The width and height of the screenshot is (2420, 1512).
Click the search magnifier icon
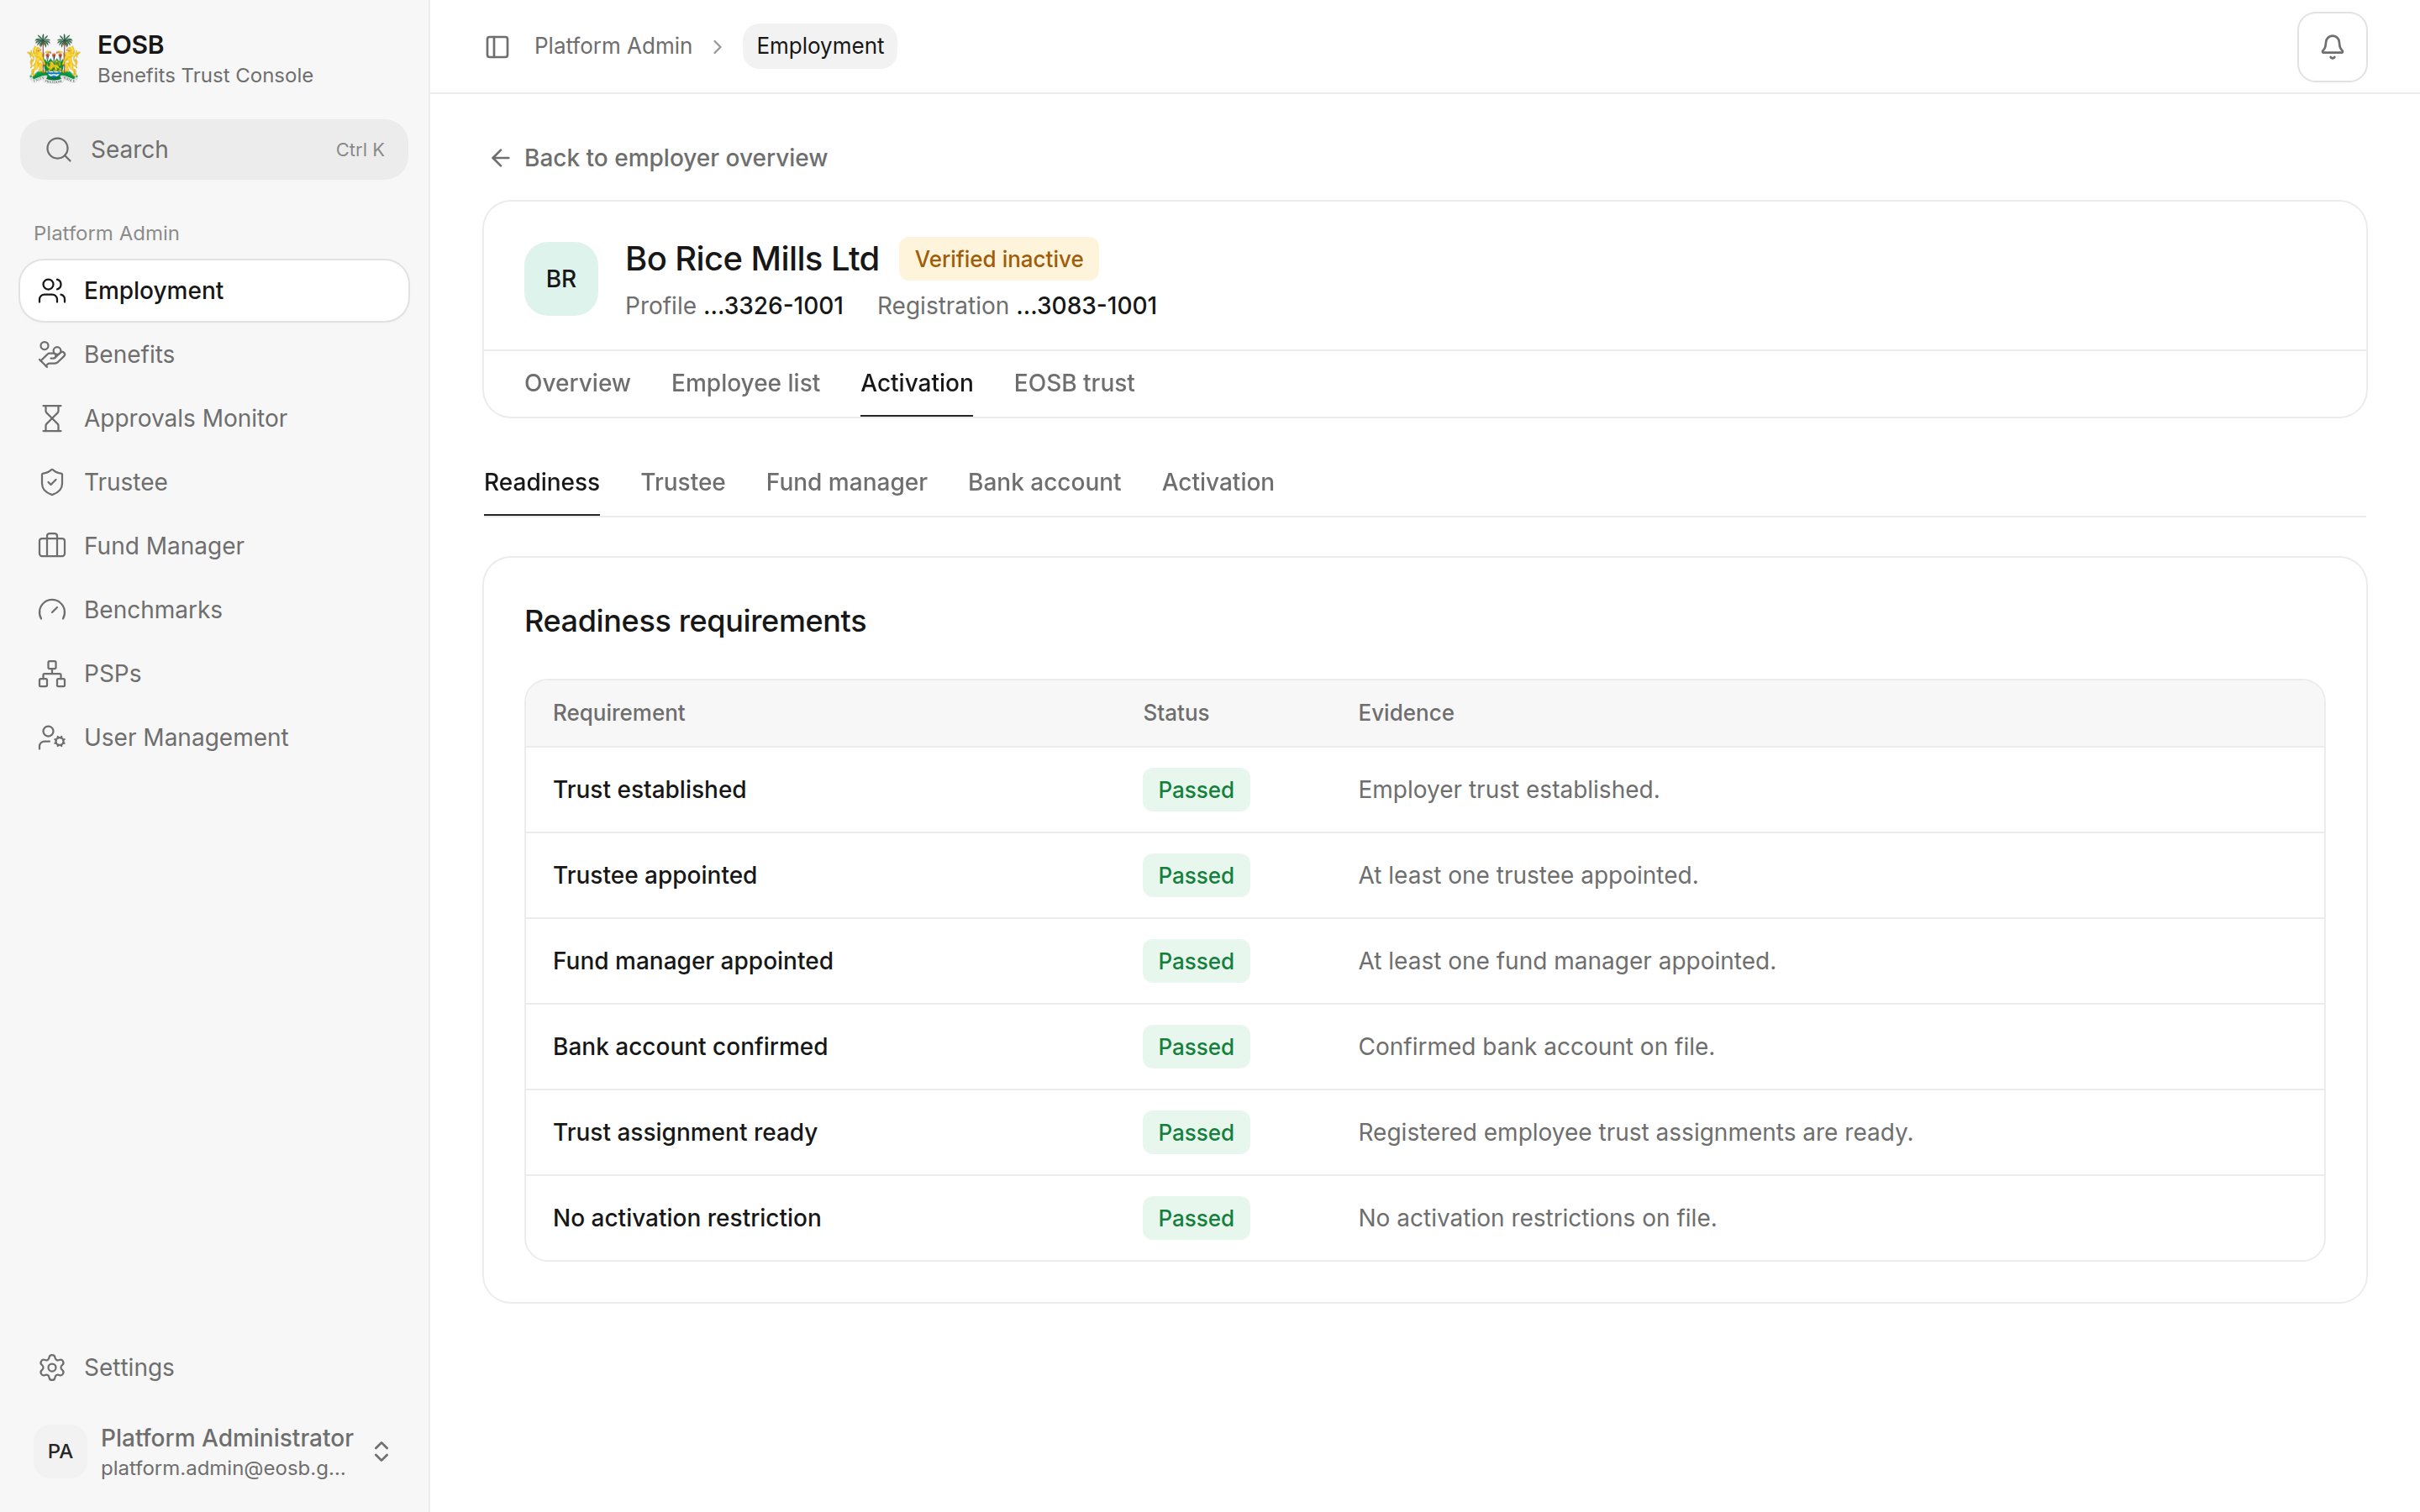pyautogui.click(x=59, y=150)
